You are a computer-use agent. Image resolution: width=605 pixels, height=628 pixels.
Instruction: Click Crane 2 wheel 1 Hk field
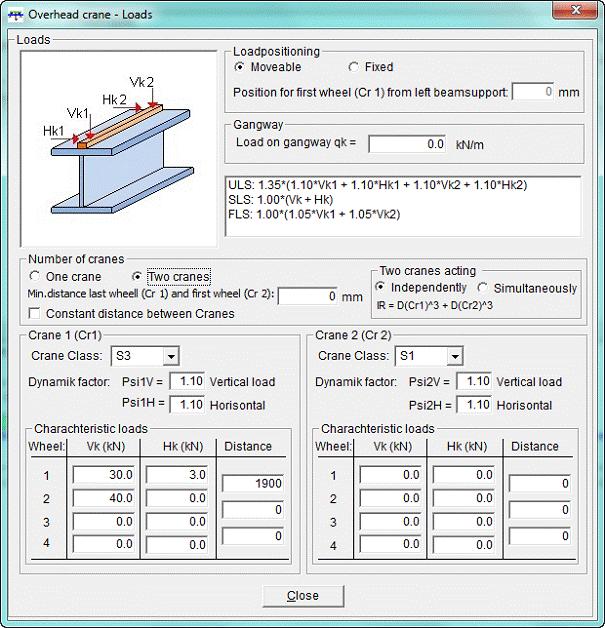pos(464,475)
